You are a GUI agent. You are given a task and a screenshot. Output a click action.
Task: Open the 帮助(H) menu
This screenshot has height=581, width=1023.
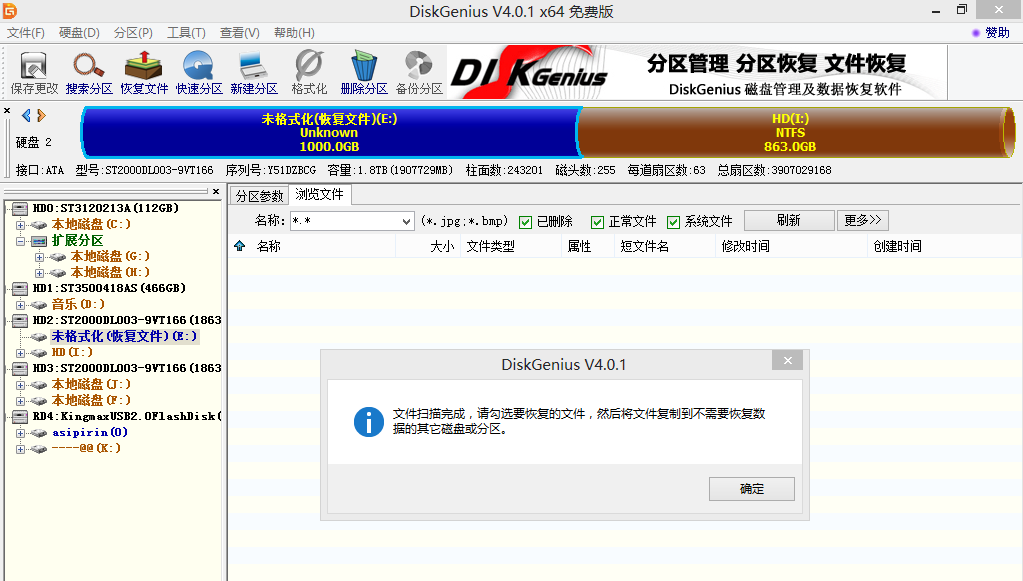[294, 33]
